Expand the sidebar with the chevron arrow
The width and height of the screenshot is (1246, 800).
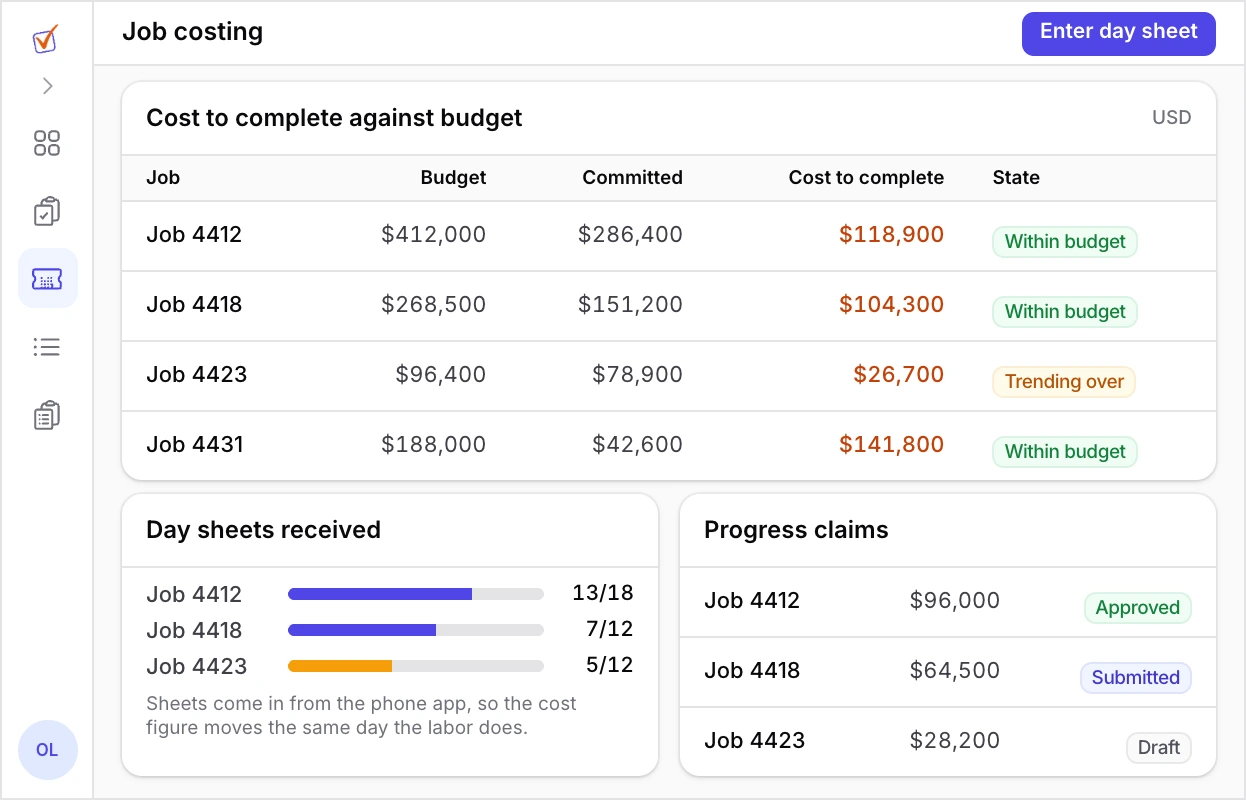pyautogui.click(x=47, y=86)
